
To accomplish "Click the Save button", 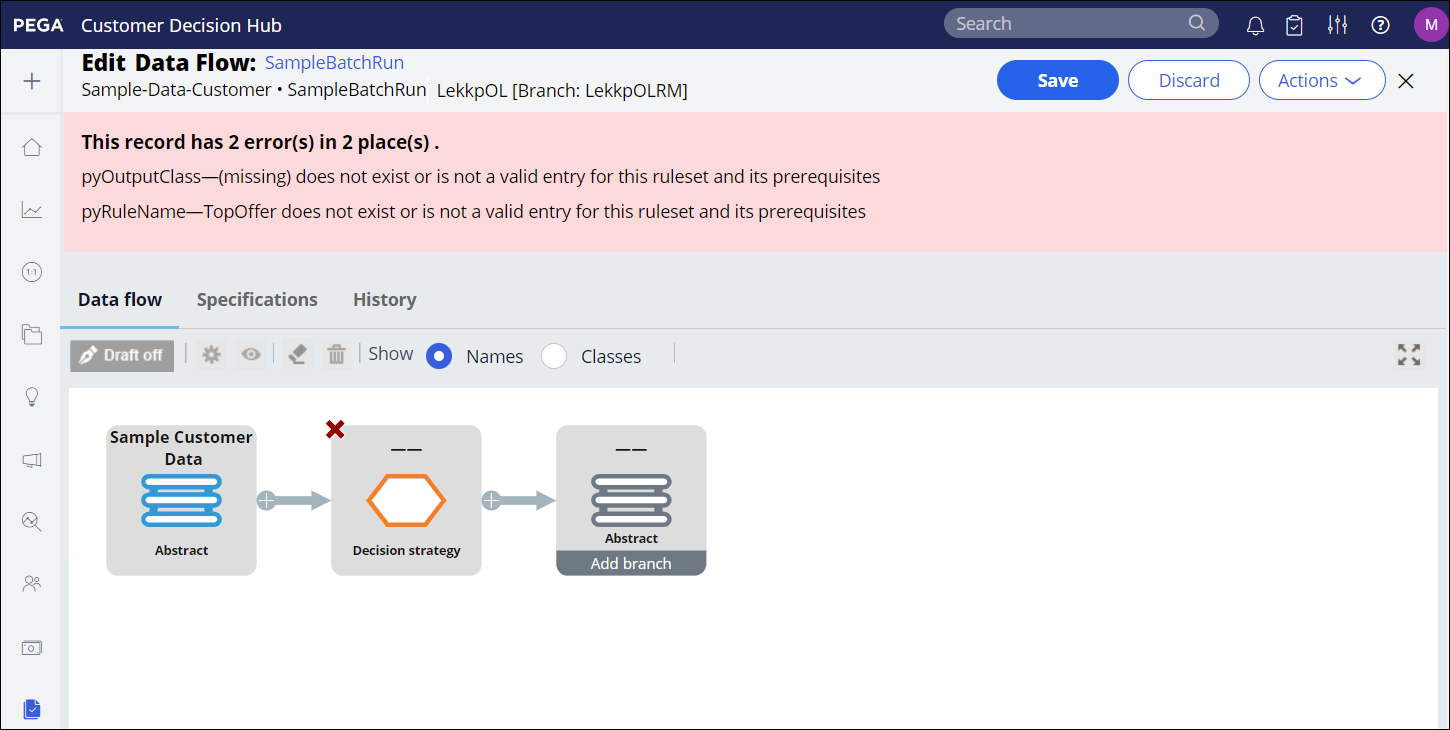I will [x=1058, y=81].
